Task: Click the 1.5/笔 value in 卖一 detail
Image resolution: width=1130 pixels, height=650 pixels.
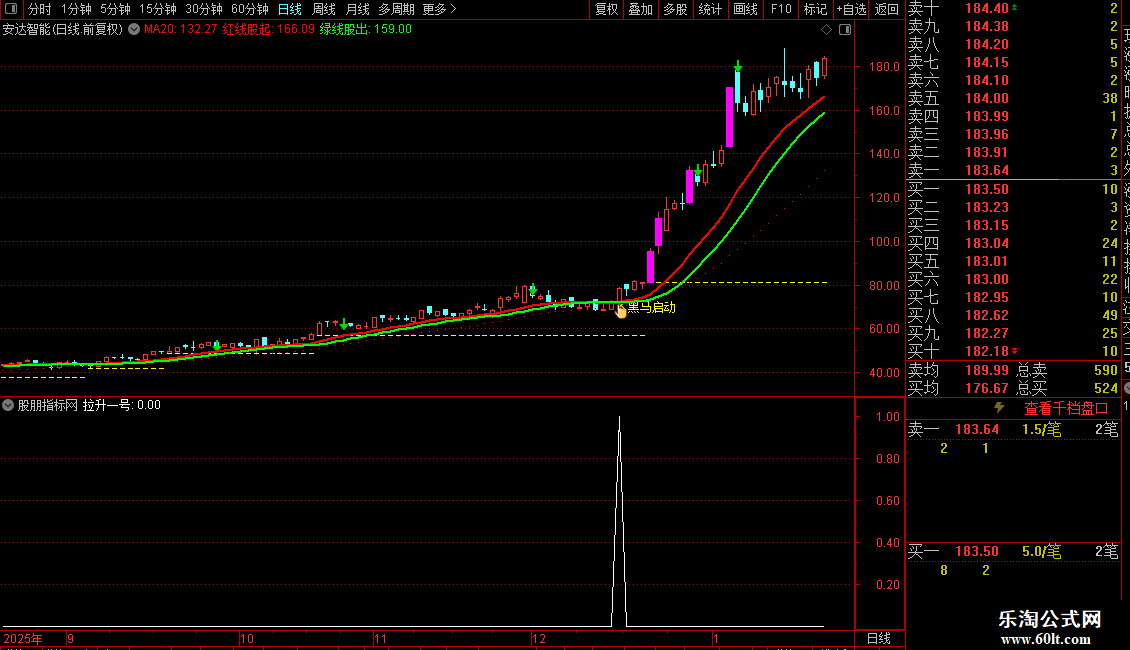Action: coord(1041,429)
